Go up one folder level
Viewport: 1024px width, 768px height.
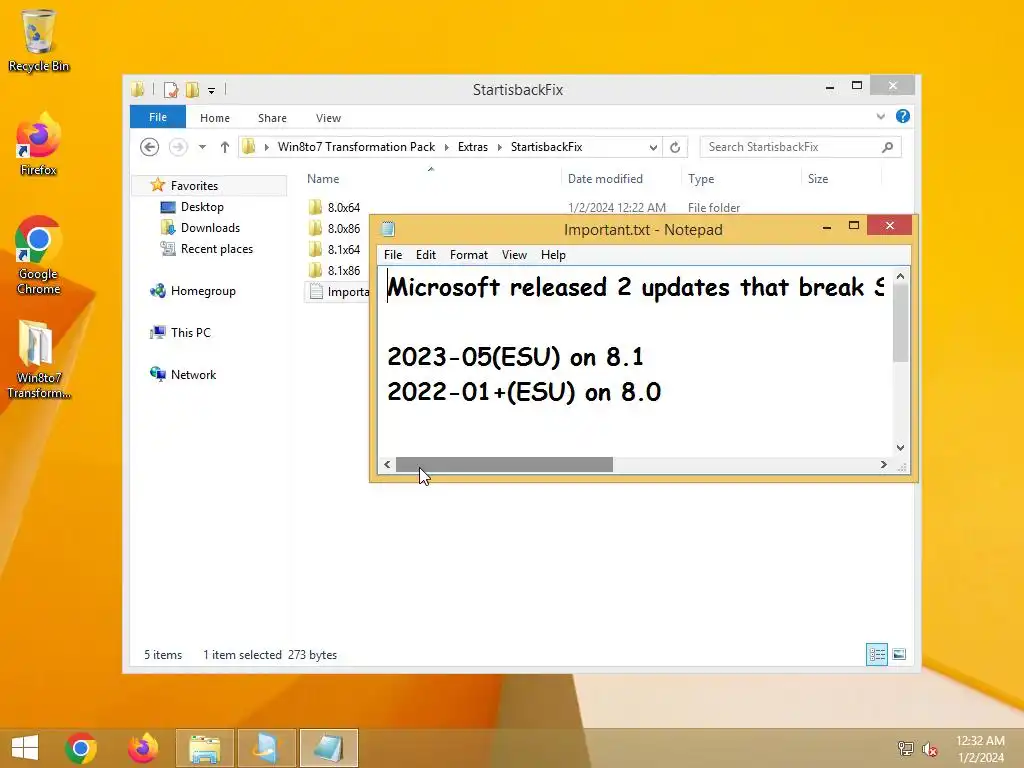click(x=225, y=147)
